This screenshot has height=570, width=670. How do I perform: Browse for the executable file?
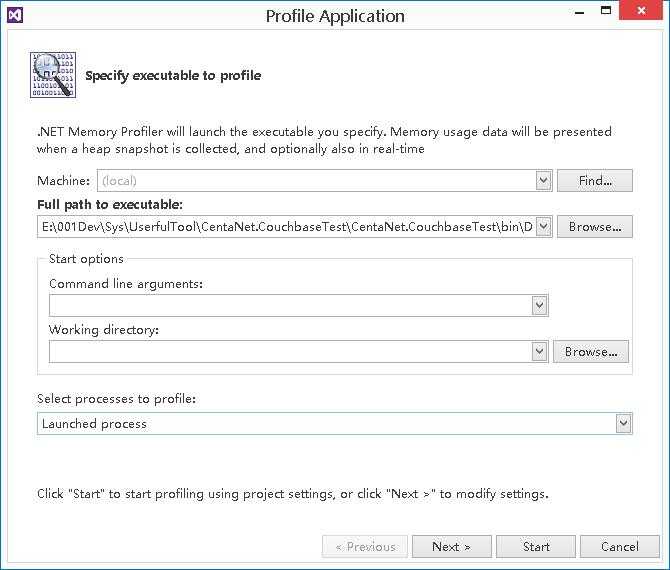pyautogui.click(x=595, y=227)
